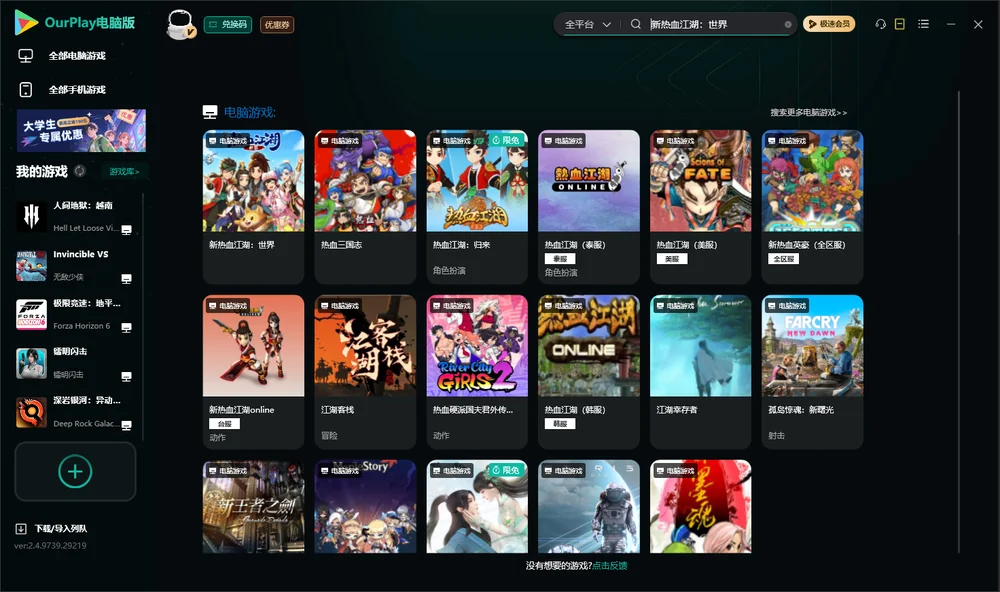Click the 下载/导入列队 text

tap(61, 528)
